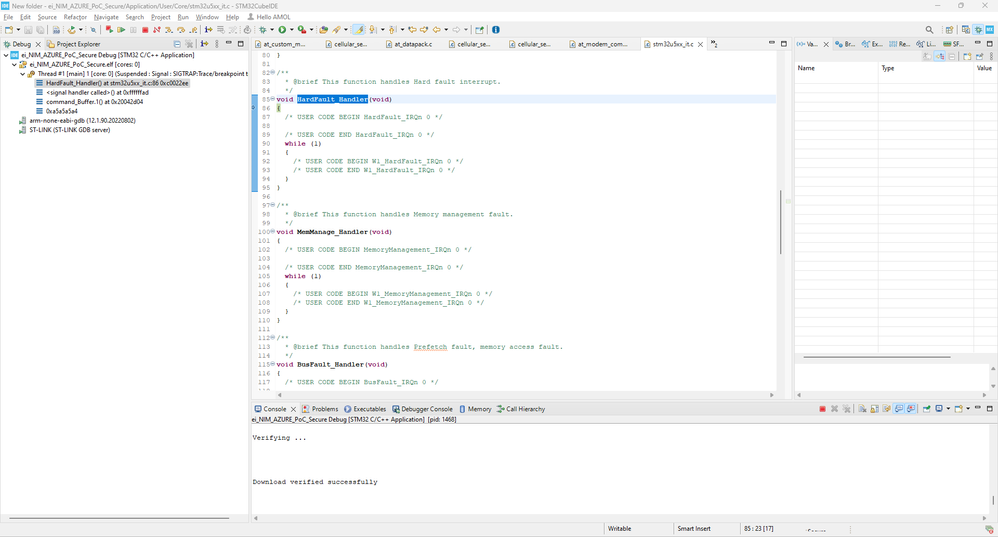Click the editor vertical scrollbar thumb

click(x=780, y=223)
